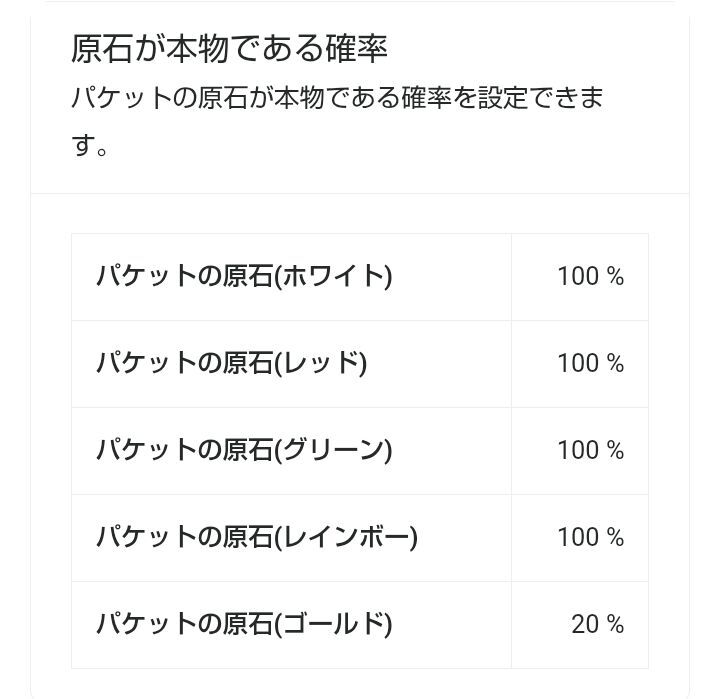Screen dimensions: 720x699
Task: Edit the 100 value for グリーン
Action: [578, 450]
